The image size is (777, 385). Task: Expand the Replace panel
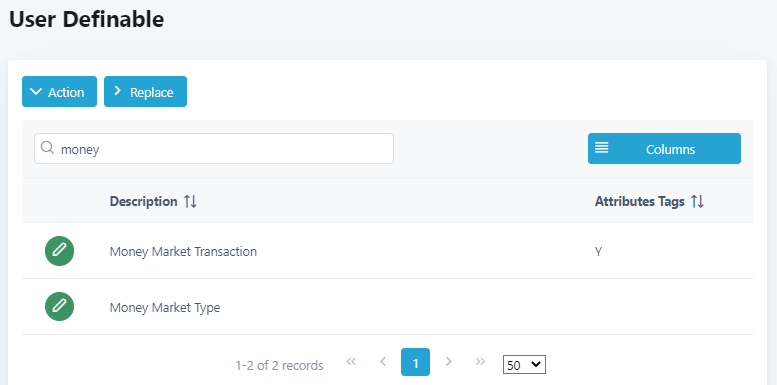pos(145,92)
